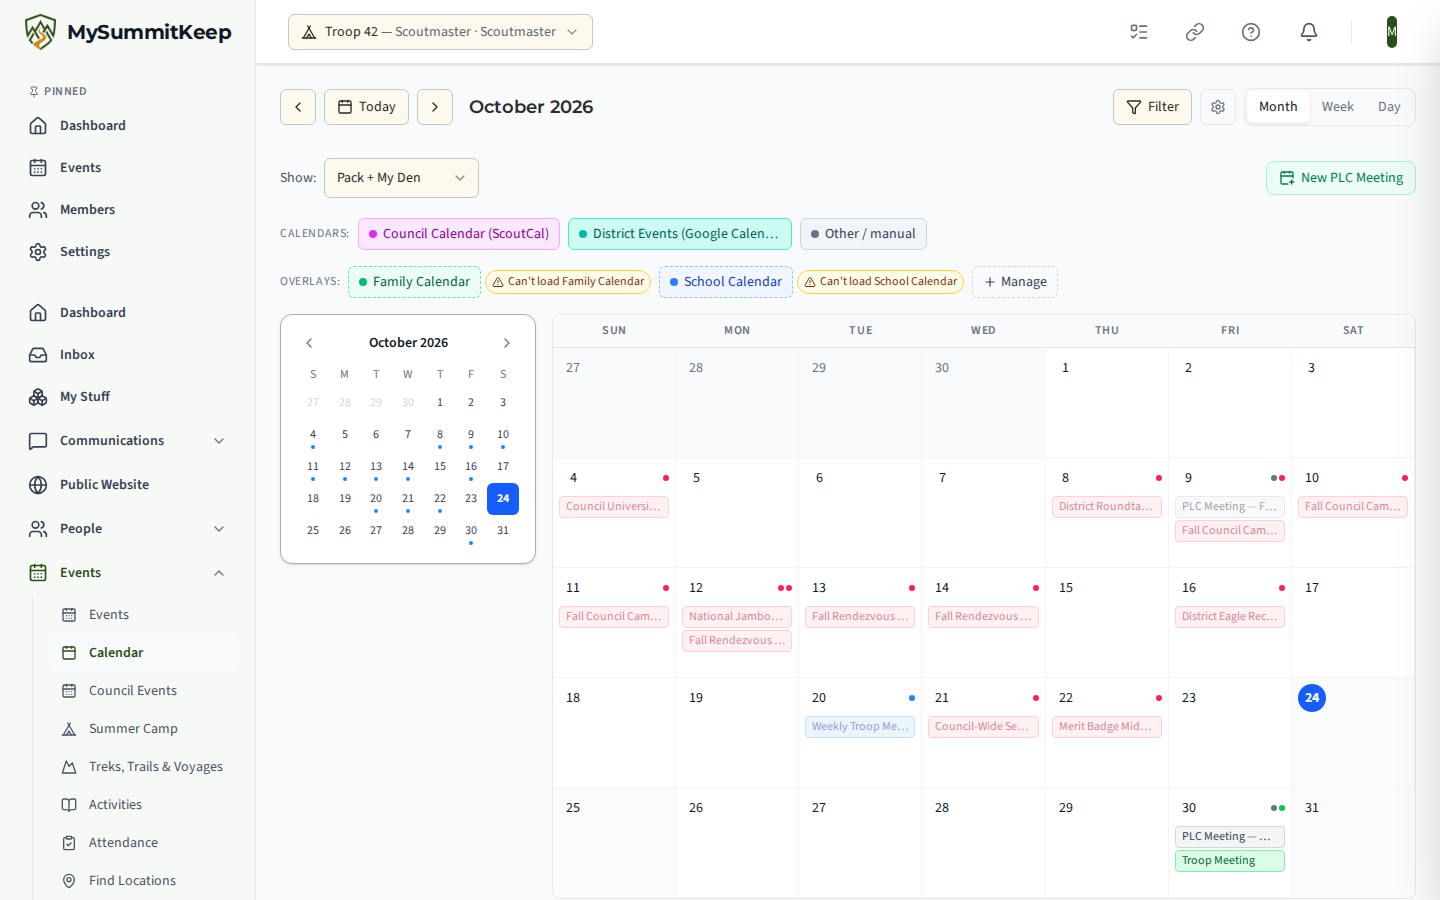Select day 15 in mini calendar
This screenshot has height=900, width=1440.
coord(440,467)
